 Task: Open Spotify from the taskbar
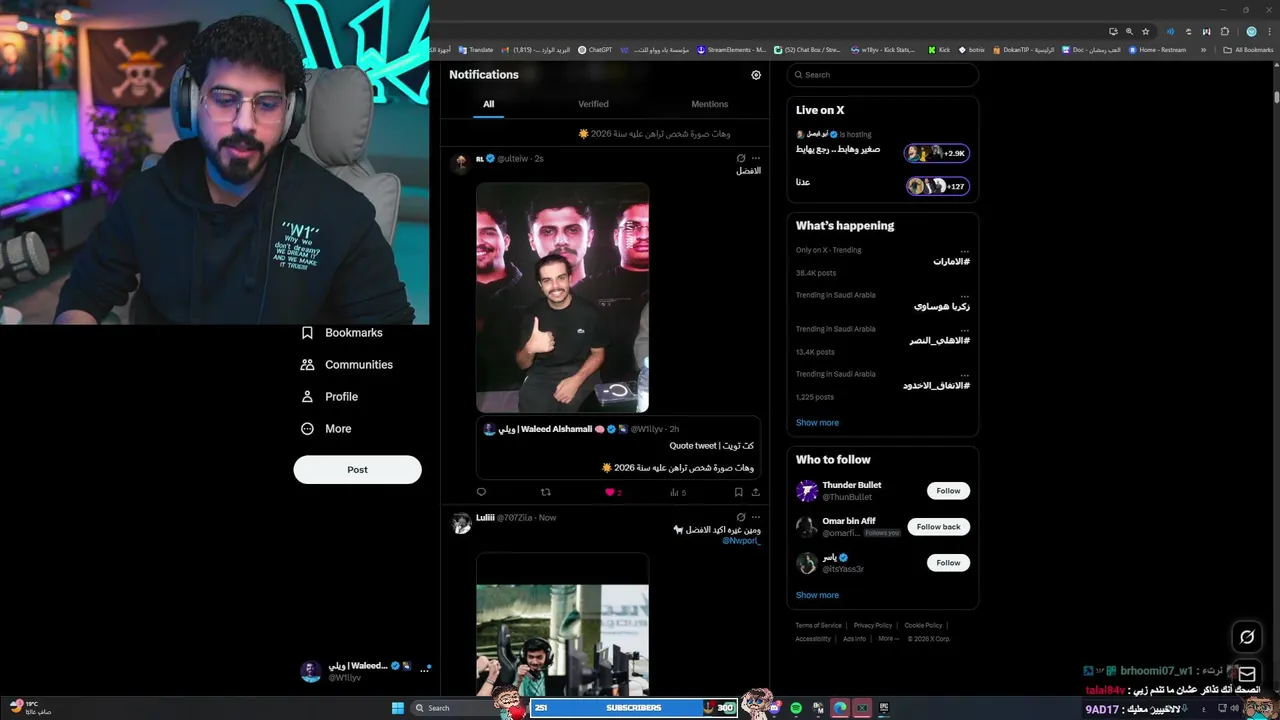(796, 708)
